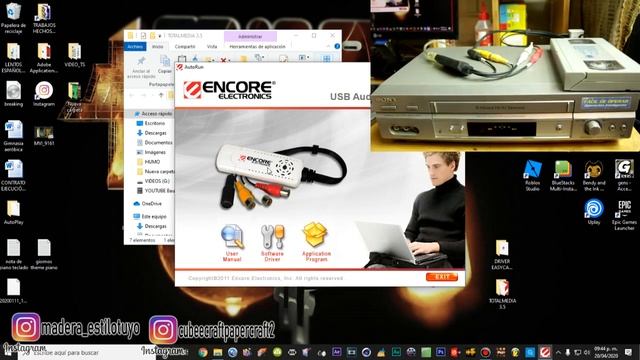
Task: Switch to the Compartir ribbon tab
Action: tap(185, 47)
